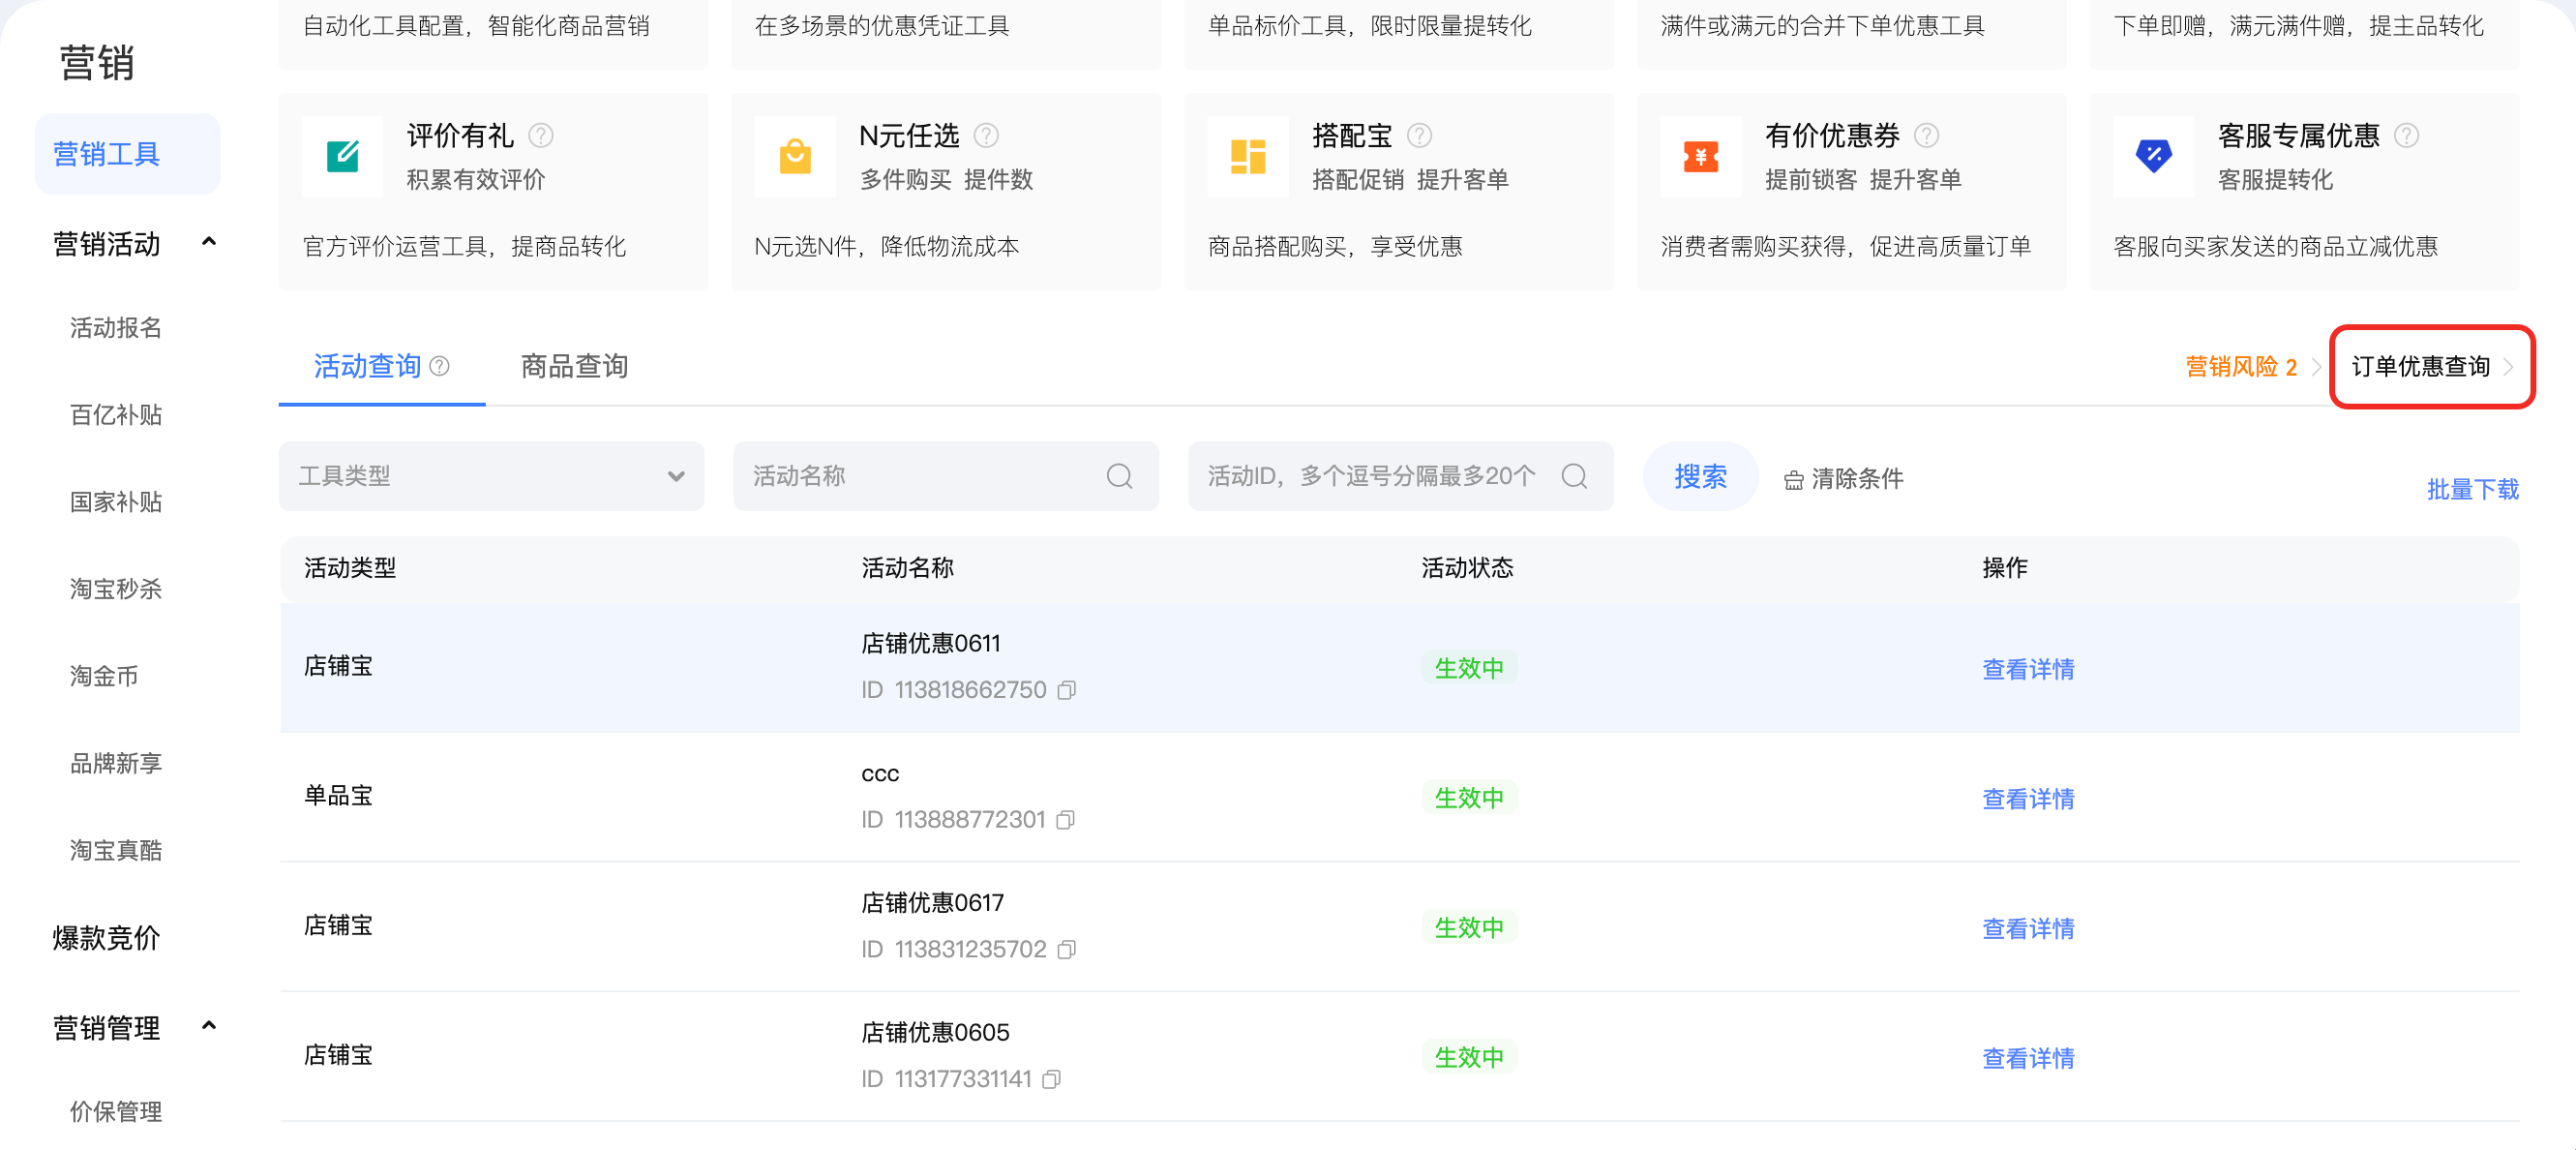Screen dimensions: 2576x1150
Task: Click 活动状态 column header
Action: [1467, 568]
